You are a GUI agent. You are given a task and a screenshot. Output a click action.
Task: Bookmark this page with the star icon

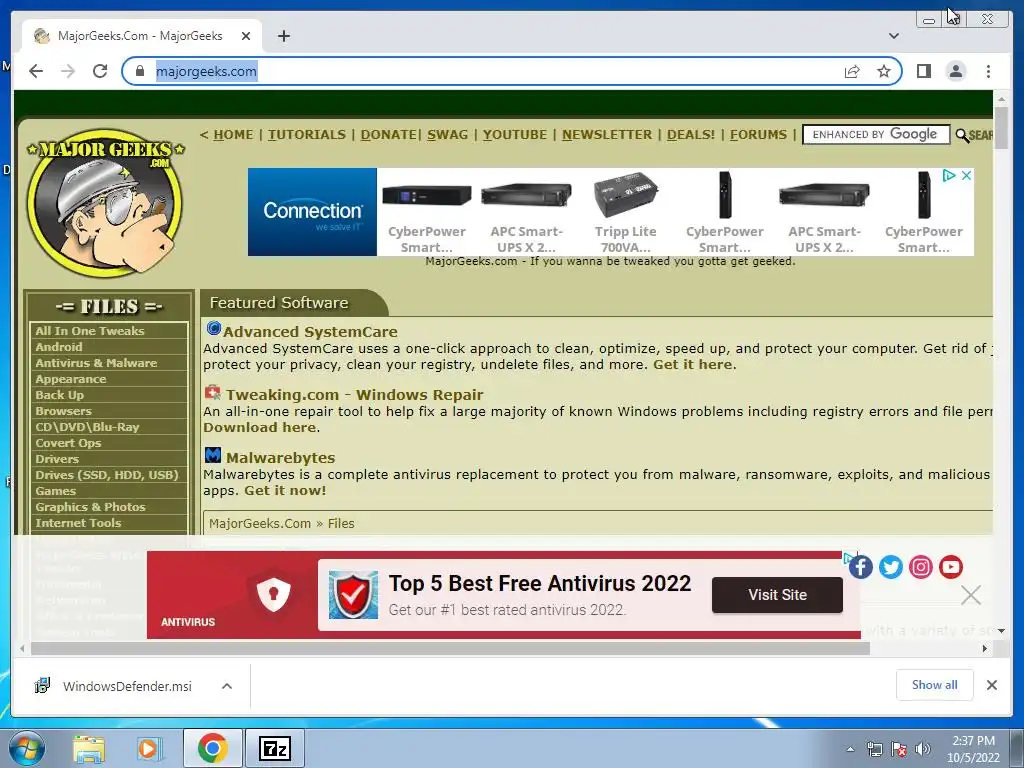click(x=884, y=71)
